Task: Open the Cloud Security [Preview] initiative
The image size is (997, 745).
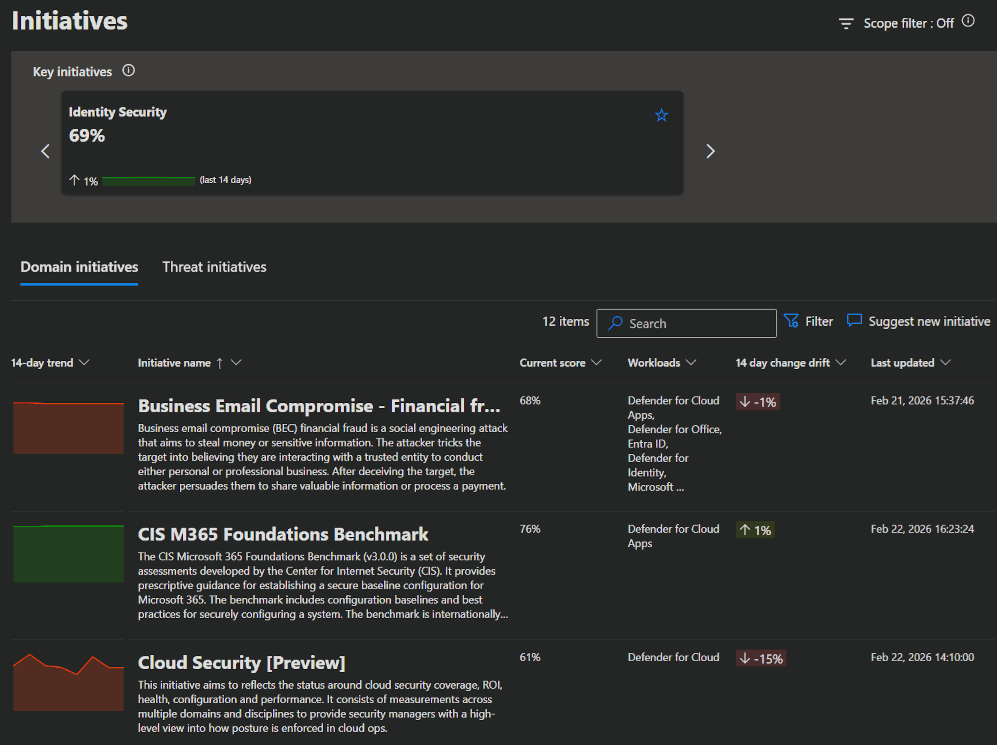Action: click(x=241, y=663)
